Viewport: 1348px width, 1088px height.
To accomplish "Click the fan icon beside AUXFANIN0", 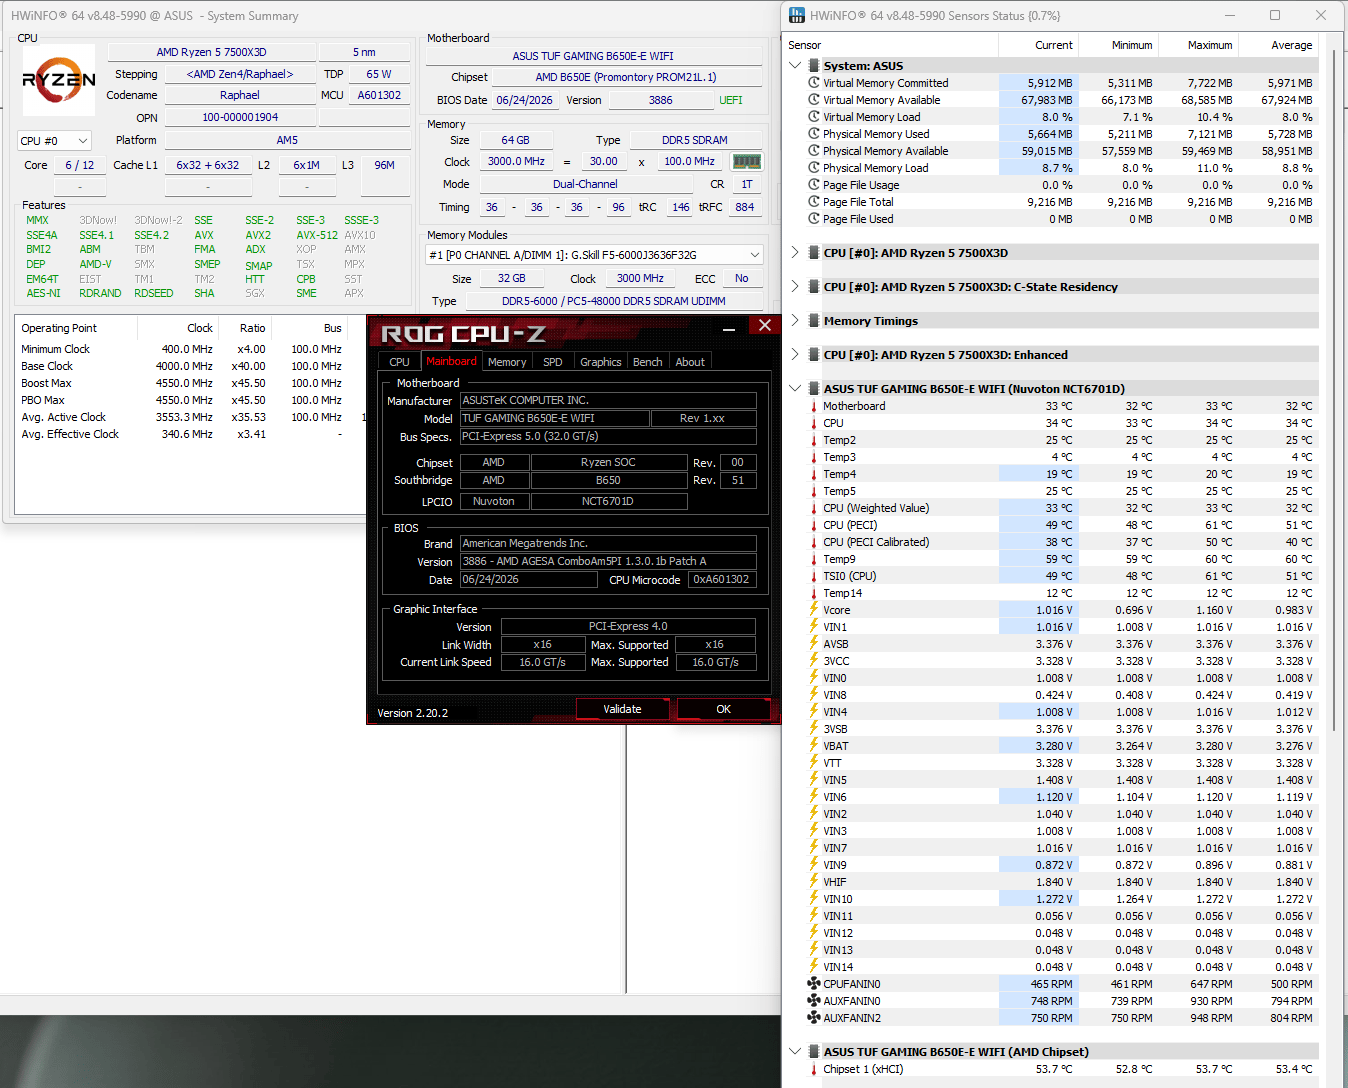I will (x=814, y=1001).
